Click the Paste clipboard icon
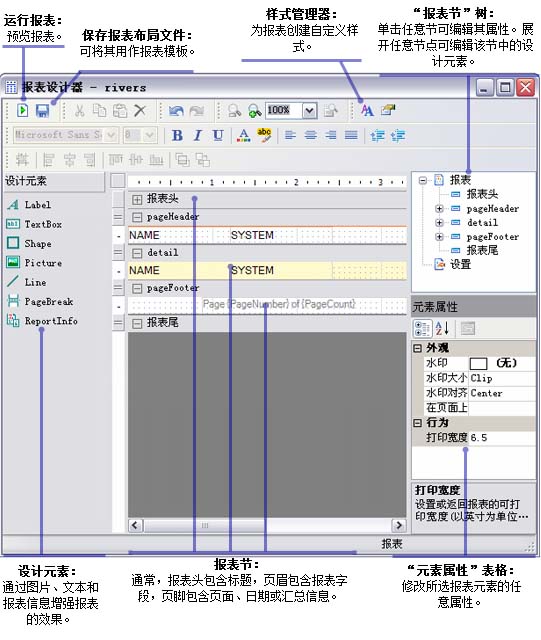 point(120,111)
